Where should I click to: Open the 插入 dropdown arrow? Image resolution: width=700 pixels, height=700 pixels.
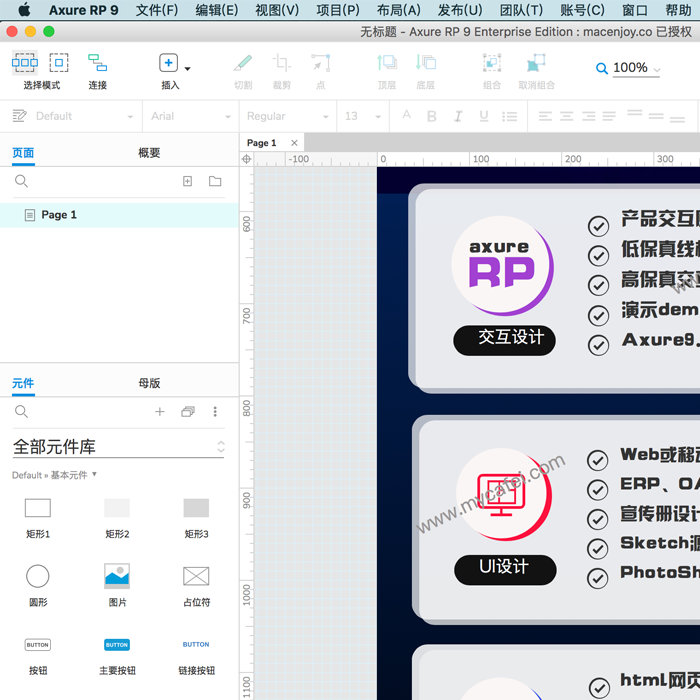tap(188, 69)
